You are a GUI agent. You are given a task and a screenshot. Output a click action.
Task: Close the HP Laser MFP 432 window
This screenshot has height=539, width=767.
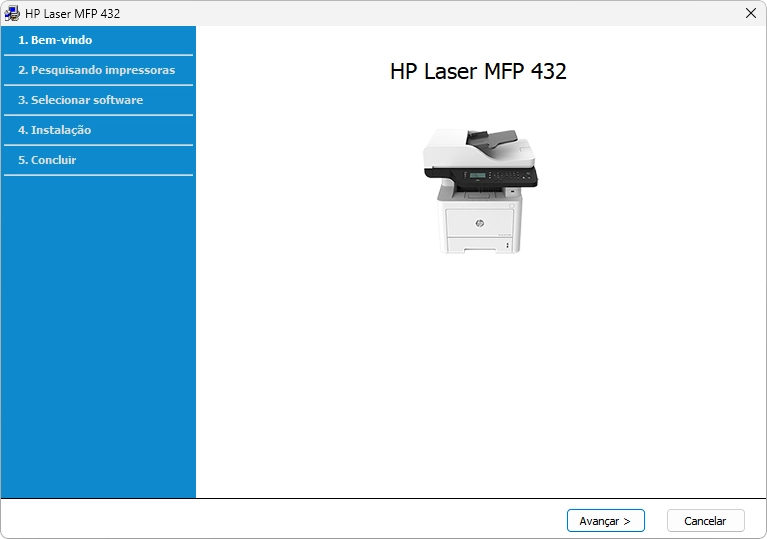pyautogui.click(x=751, y=13)
